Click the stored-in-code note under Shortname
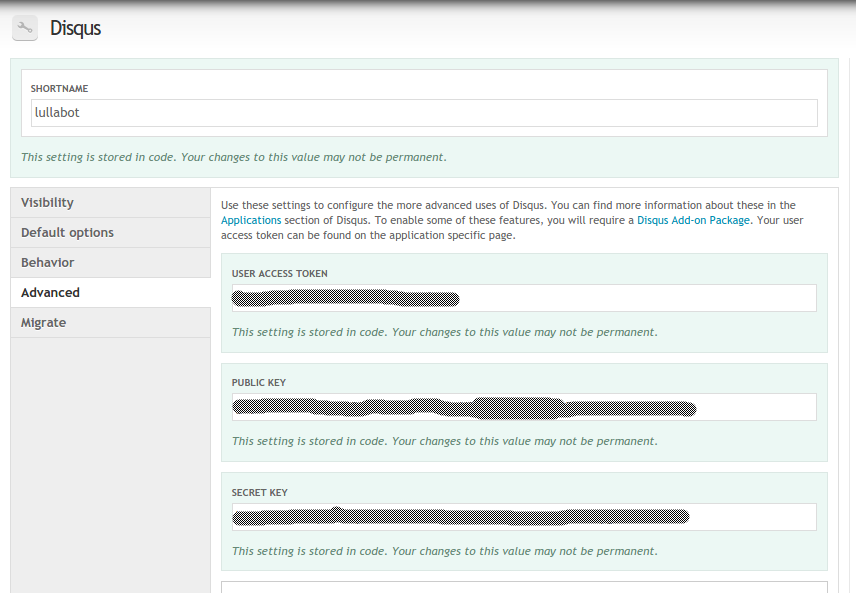Screen dimensions: 856x593 click(x=234, y=157)
